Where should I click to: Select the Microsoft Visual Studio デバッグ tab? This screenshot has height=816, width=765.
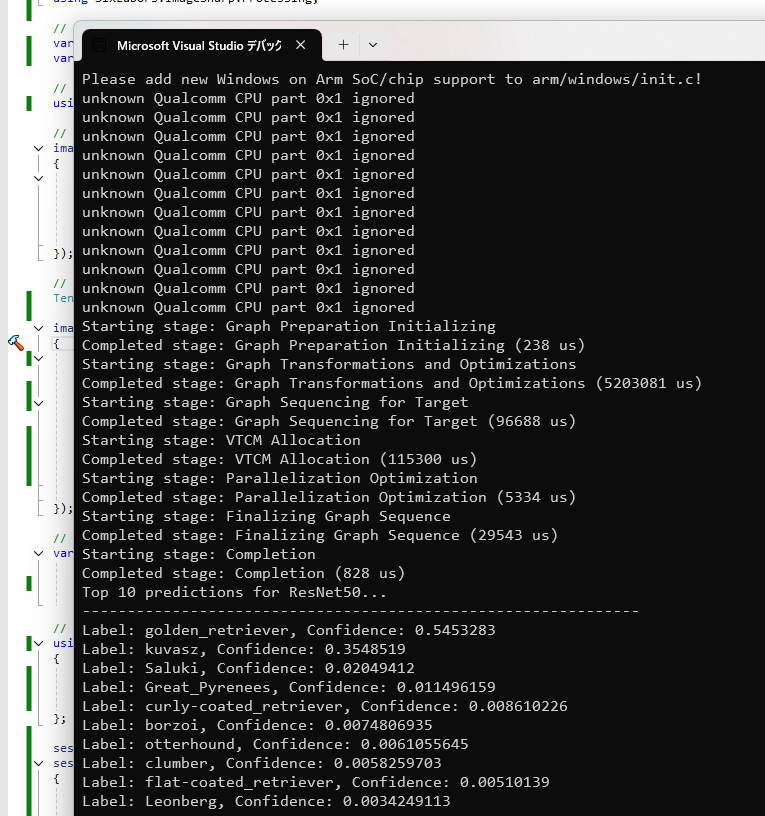[x=202, y=45]
